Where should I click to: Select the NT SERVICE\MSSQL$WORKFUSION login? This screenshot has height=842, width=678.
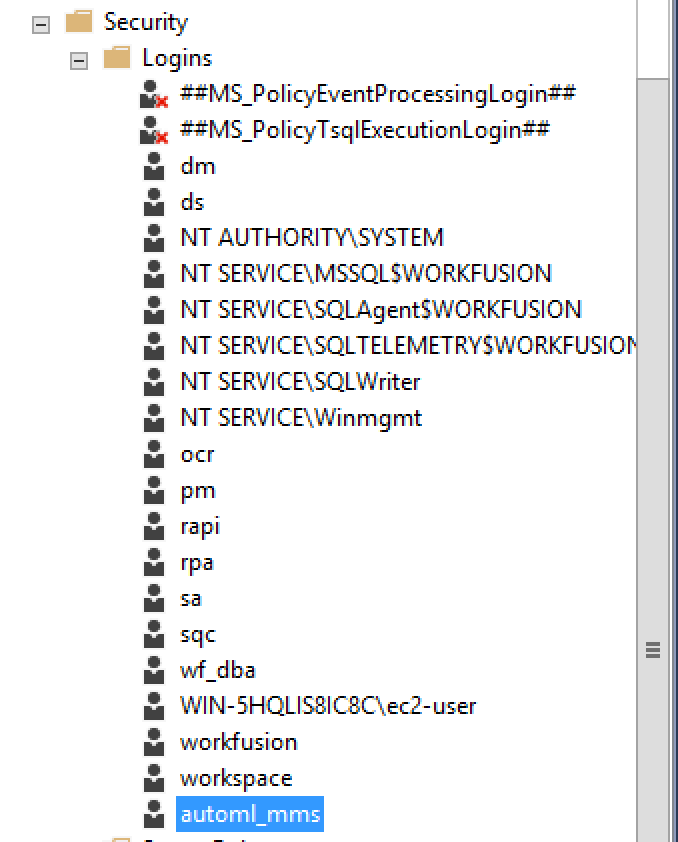pyautogui.click(x=366, y=274)
